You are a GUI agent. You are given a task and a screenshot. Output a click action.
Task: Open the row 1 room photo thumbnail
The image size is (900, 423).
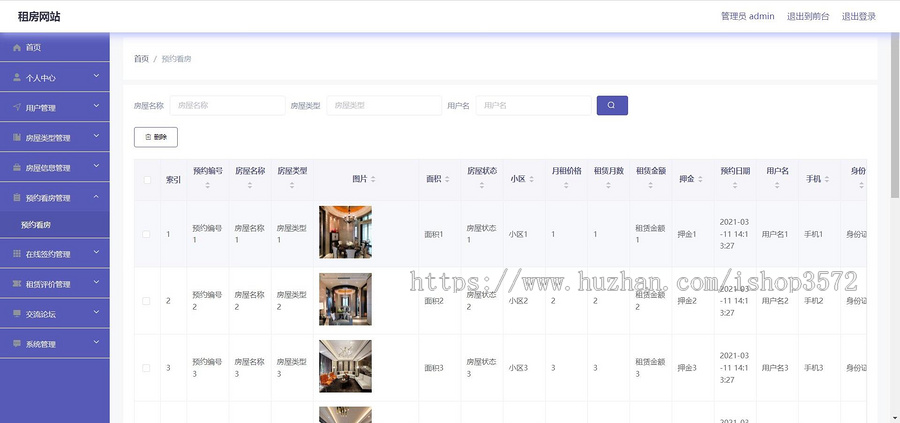(x=345, y=232)
